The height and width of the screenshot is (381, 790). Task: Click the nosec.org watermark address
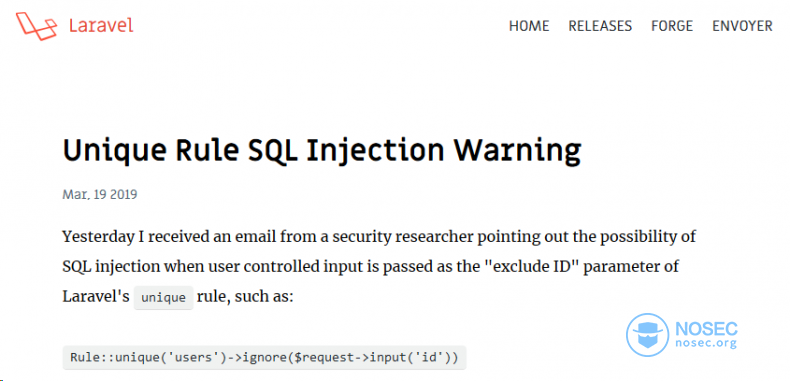pyautogui.click(x=705, y=344)
